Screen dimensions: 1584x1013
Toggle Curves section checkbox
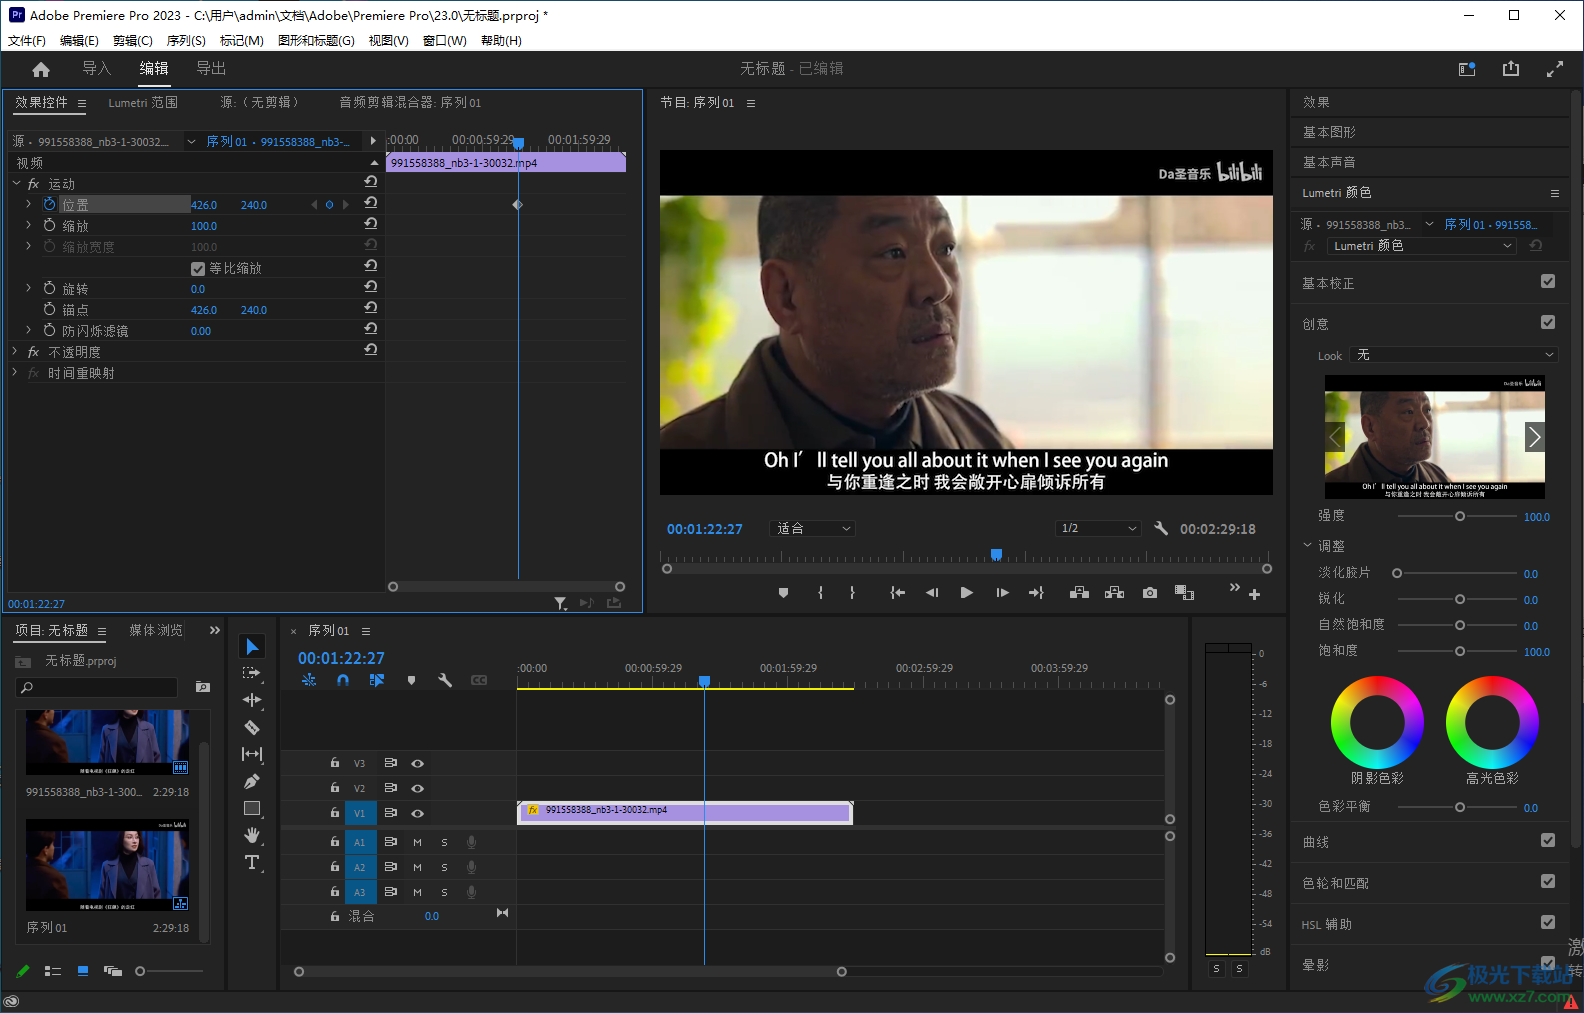click(1548, 840)
